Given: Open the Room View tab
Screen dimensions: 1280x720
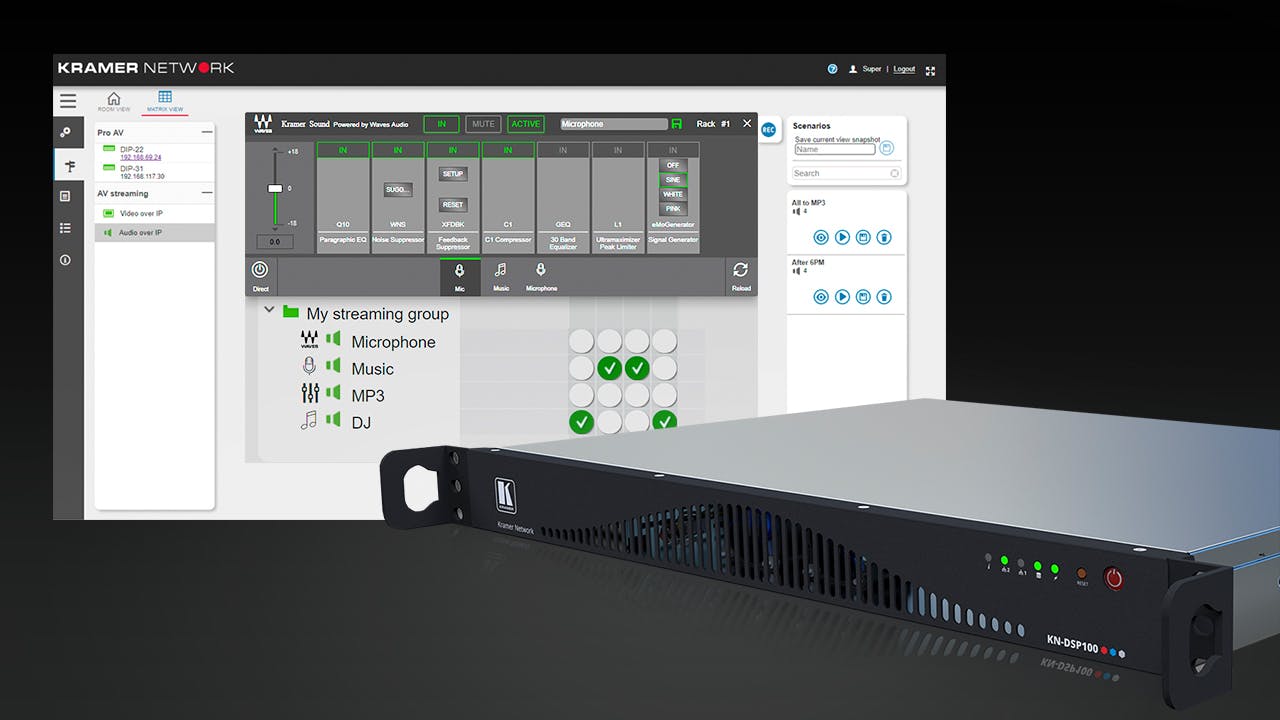Looking at the screenshot, I should tap(114, 101).
